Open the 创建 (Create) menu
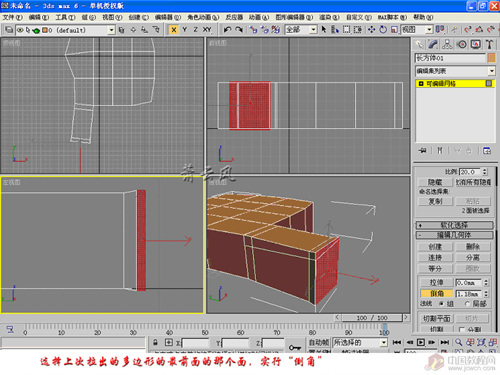Image resolution: width=500 pixels, height=375 pixels. click(138, 17)
